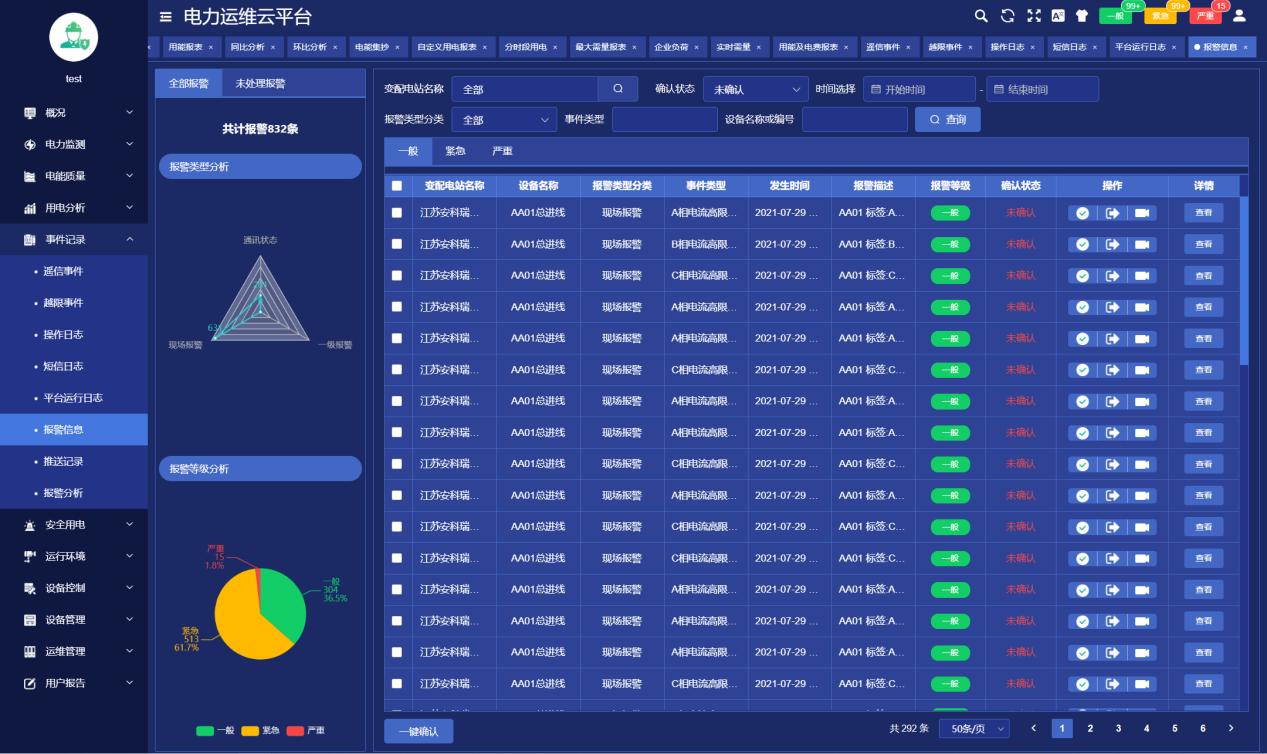Click 查看 link on the first alarm row

point(1205,212)
